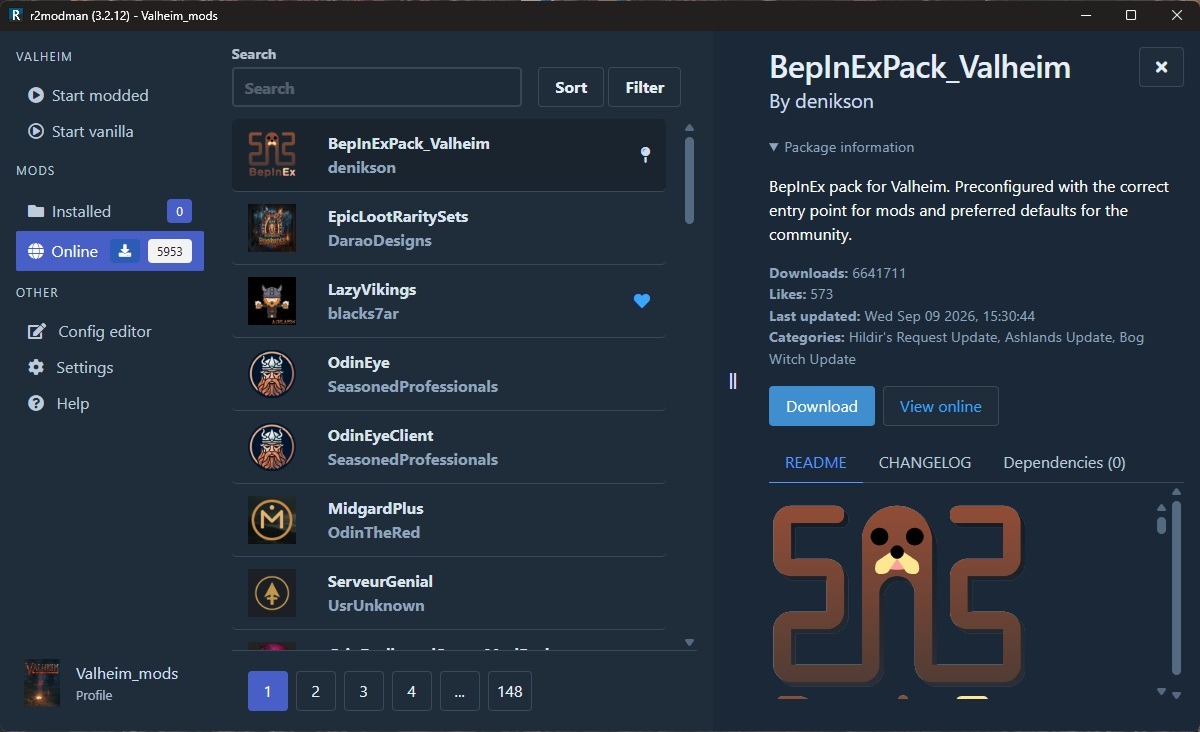
Task: Select Start modded in sidebar
Action: tap(110, 95)
